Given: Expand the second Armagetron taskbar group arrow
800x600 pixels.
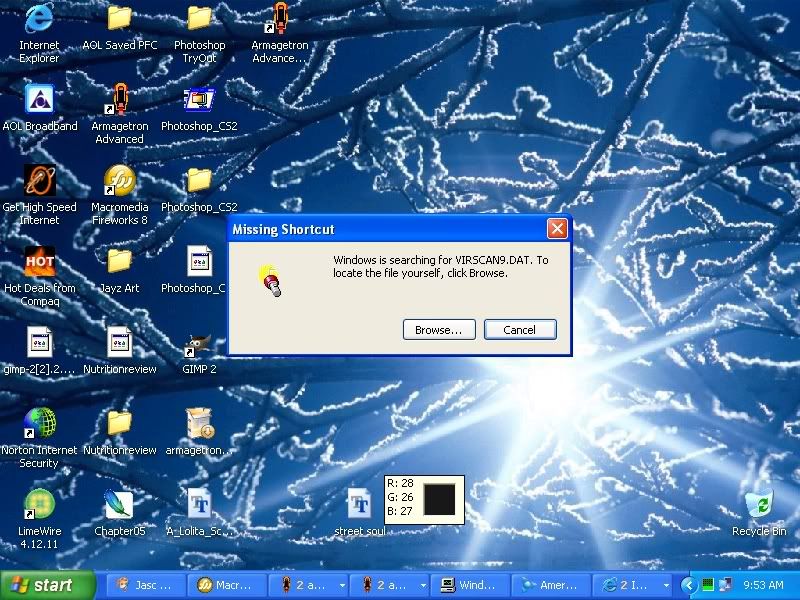Looking at the screenshot, I should pyautogui.click(x=423, y=585).
